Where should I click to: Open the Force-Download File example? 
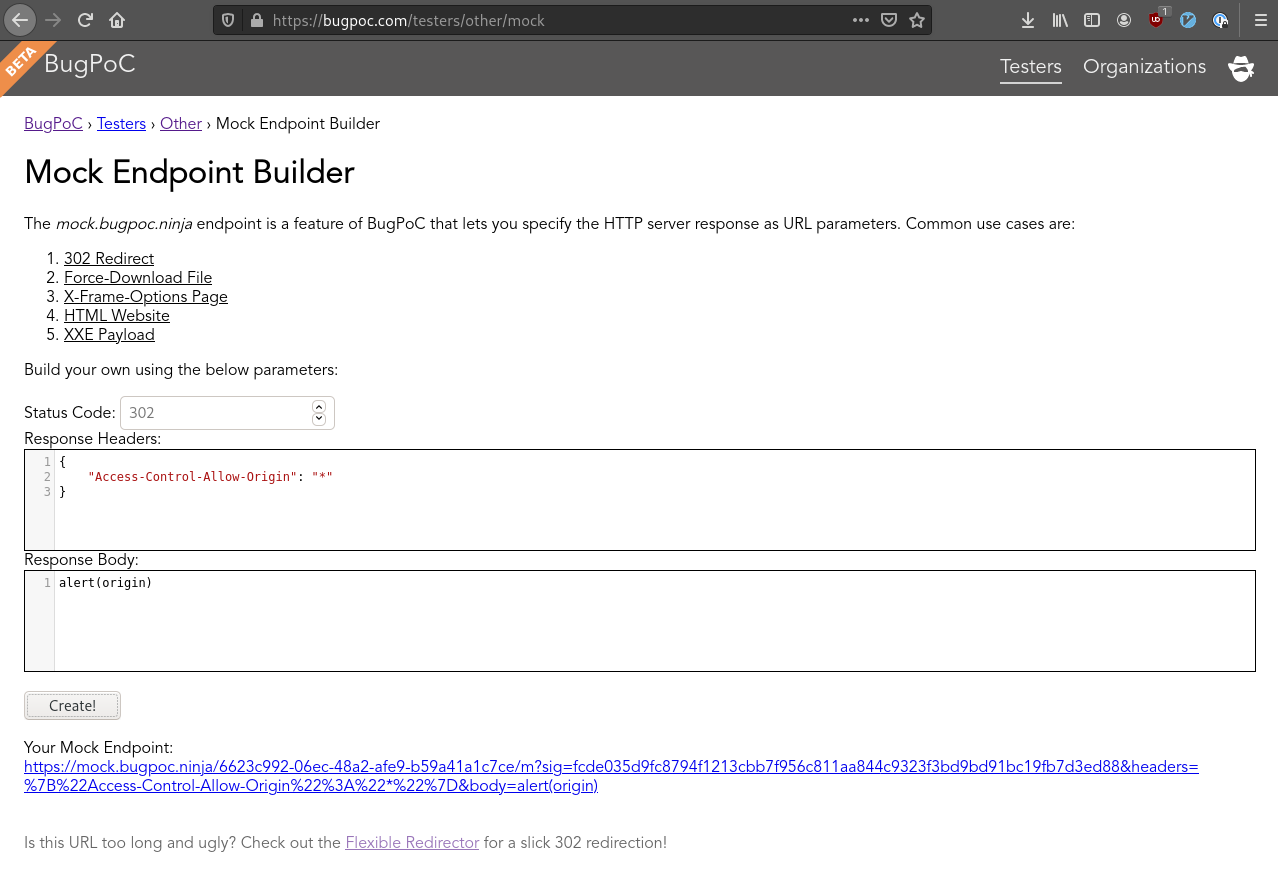[138, 278]
